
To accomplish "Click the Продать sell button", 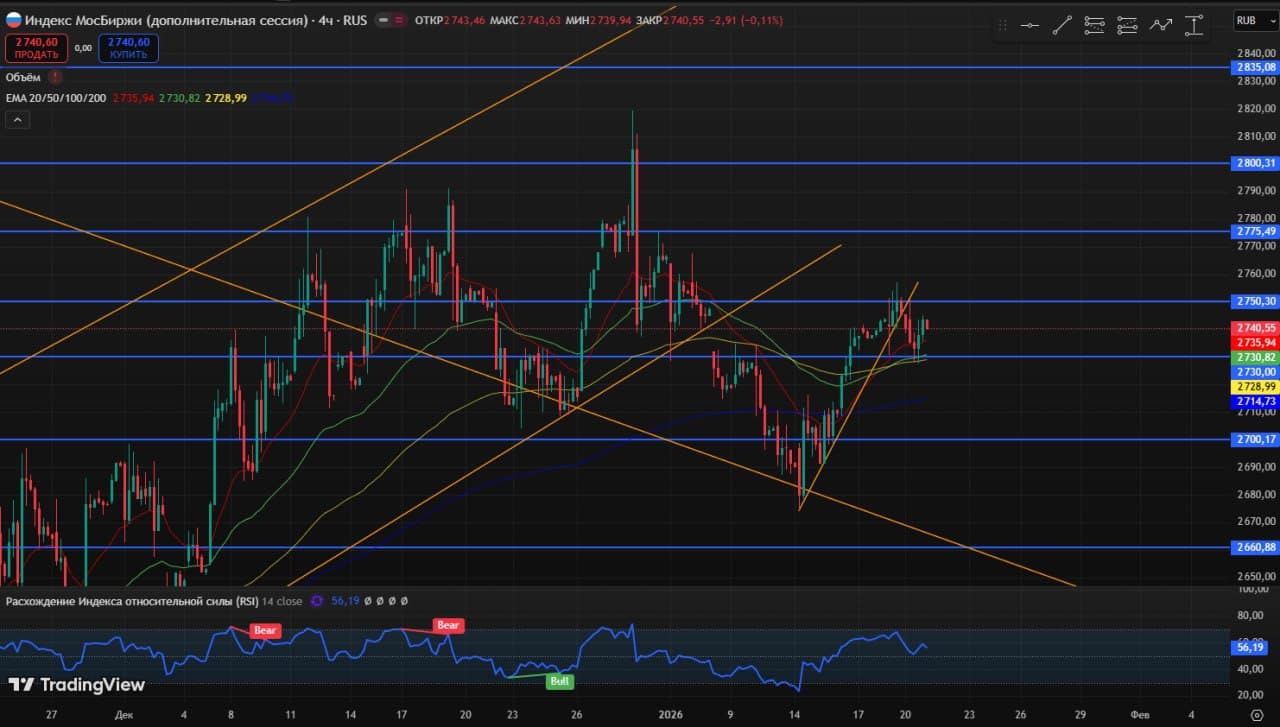I will [36, 48].
